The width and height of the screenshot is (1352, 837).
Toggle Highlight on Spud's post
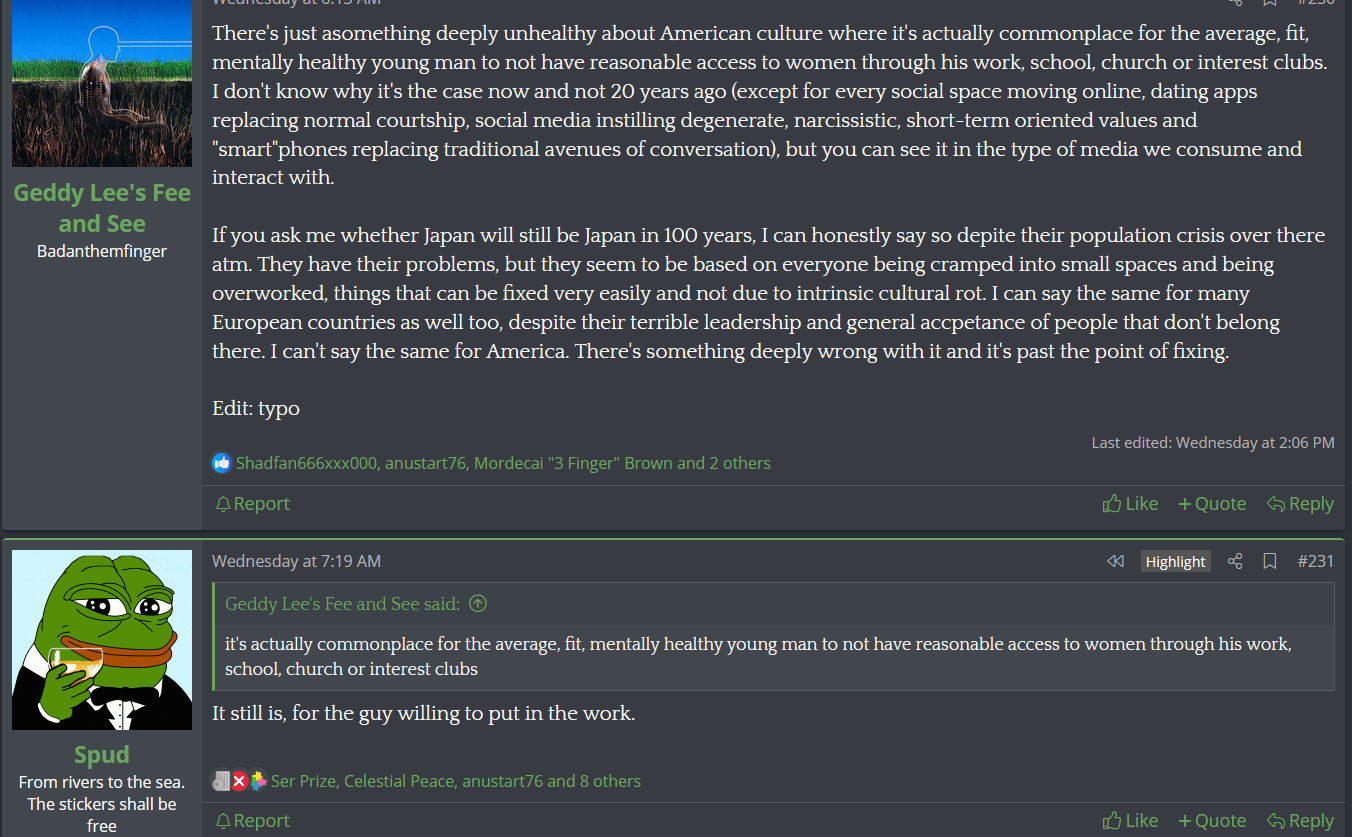pyautogui.click(x=1175, y=561)
